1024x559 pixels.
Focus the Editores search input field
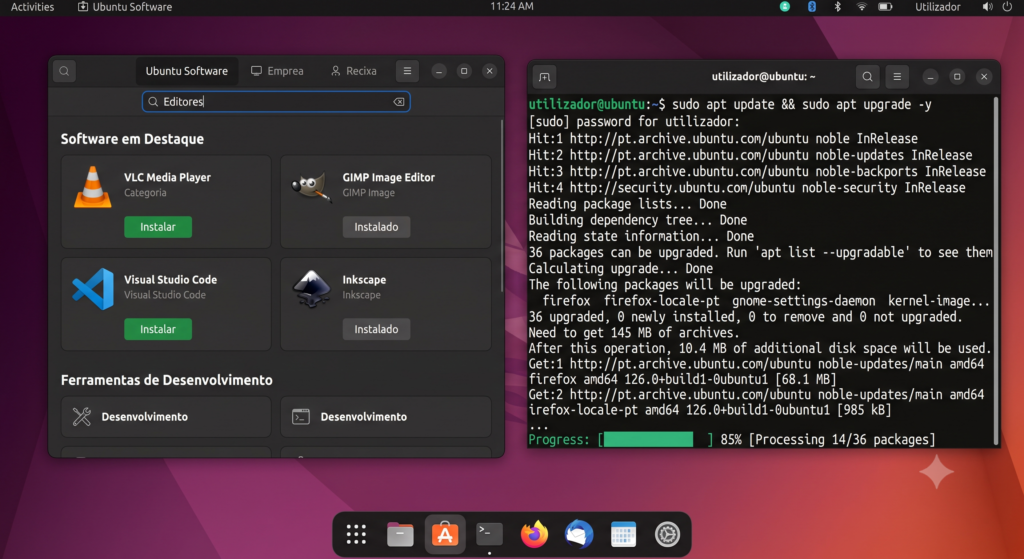[276, 102]
